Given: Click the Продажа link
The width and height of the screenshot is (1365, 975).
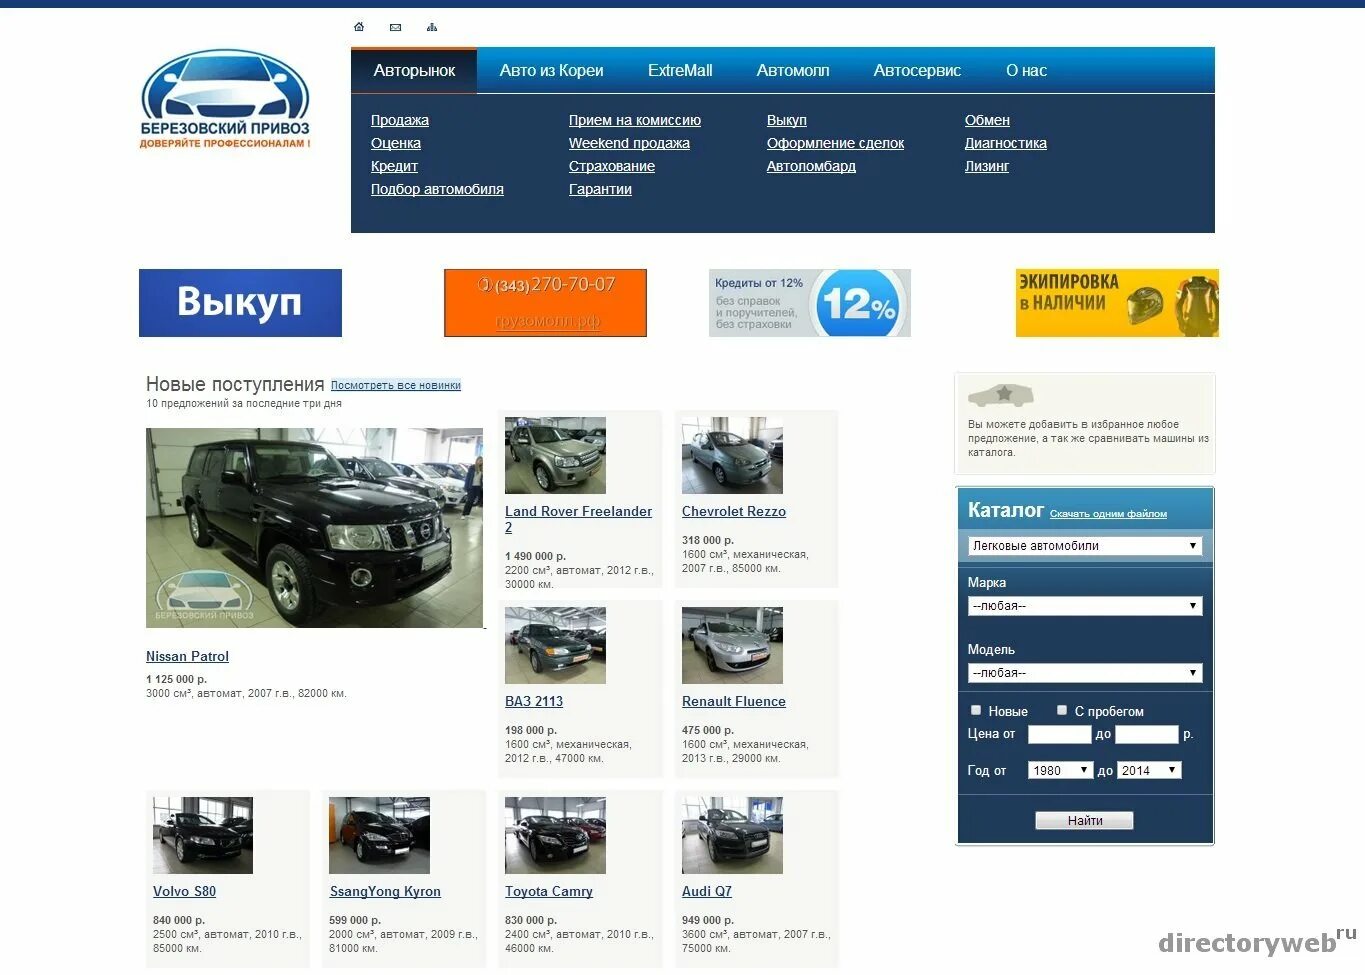Looking at the screenshot, I should pos(400,120).
